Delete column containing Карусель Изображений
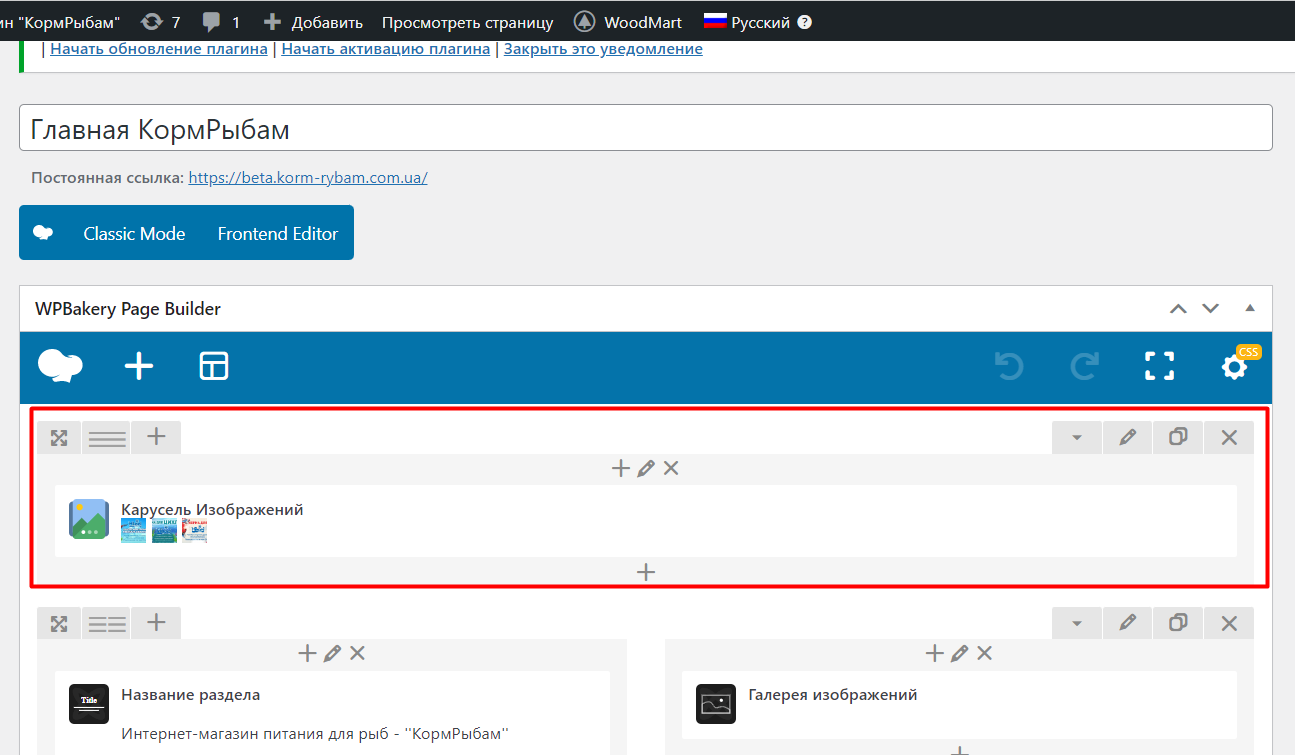 [x=671, y=468]
